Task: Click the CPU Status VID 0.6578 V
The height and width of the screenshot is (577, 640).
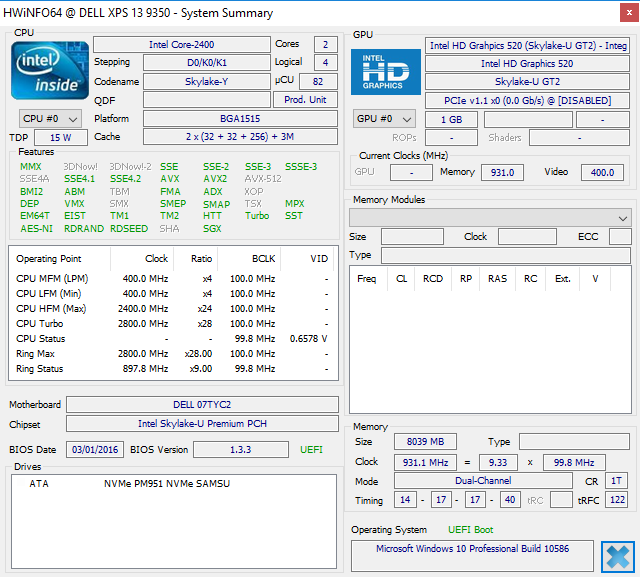Action: 308,339
